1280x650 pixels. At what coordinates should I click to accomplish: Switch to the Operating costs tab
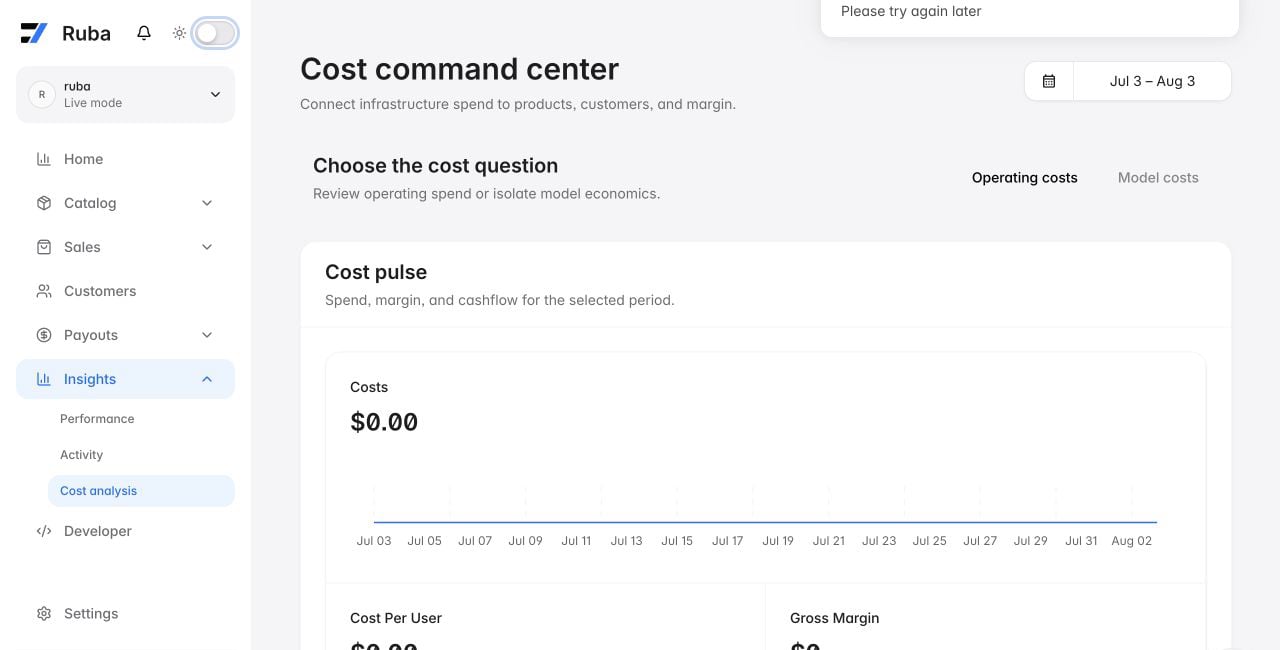point(1025,178)
